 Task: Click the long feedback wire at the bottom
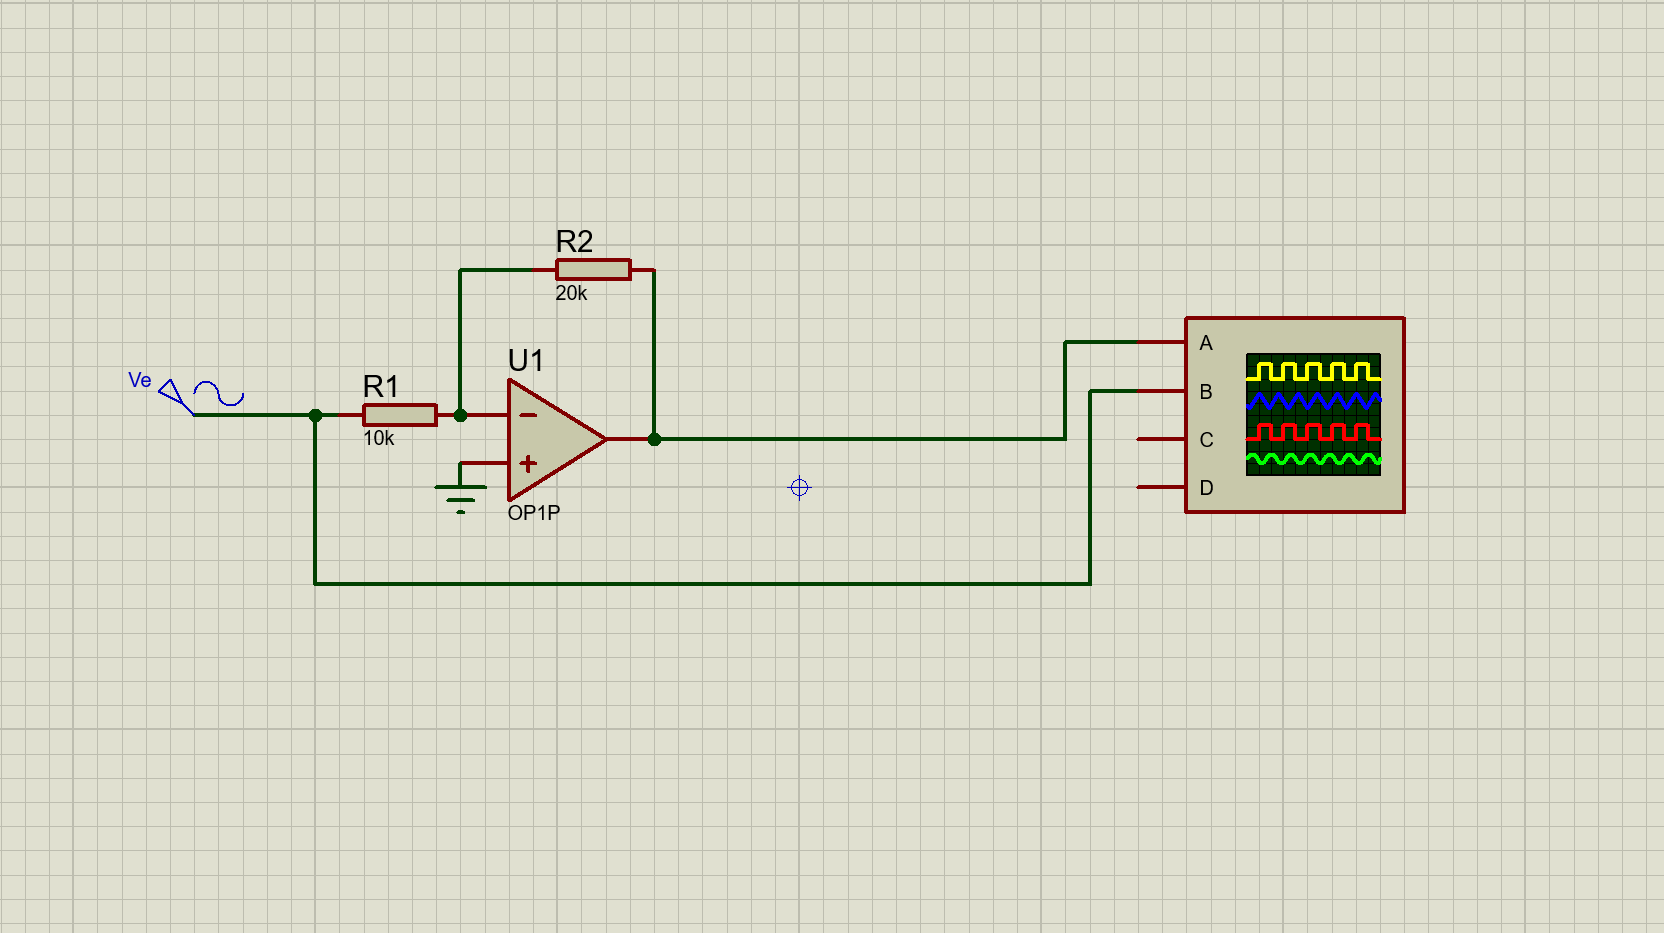pyautogui.click(x=700, y=582)
